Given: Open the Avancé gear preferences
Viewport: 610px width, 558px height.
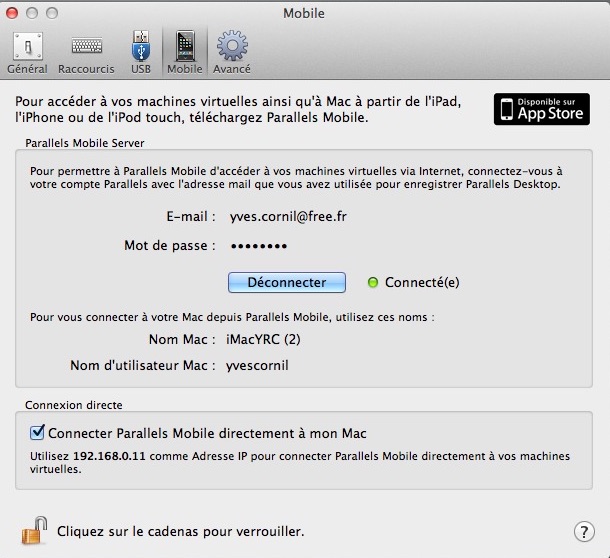Looking at the screenshot, I should (x=232, y=54).
